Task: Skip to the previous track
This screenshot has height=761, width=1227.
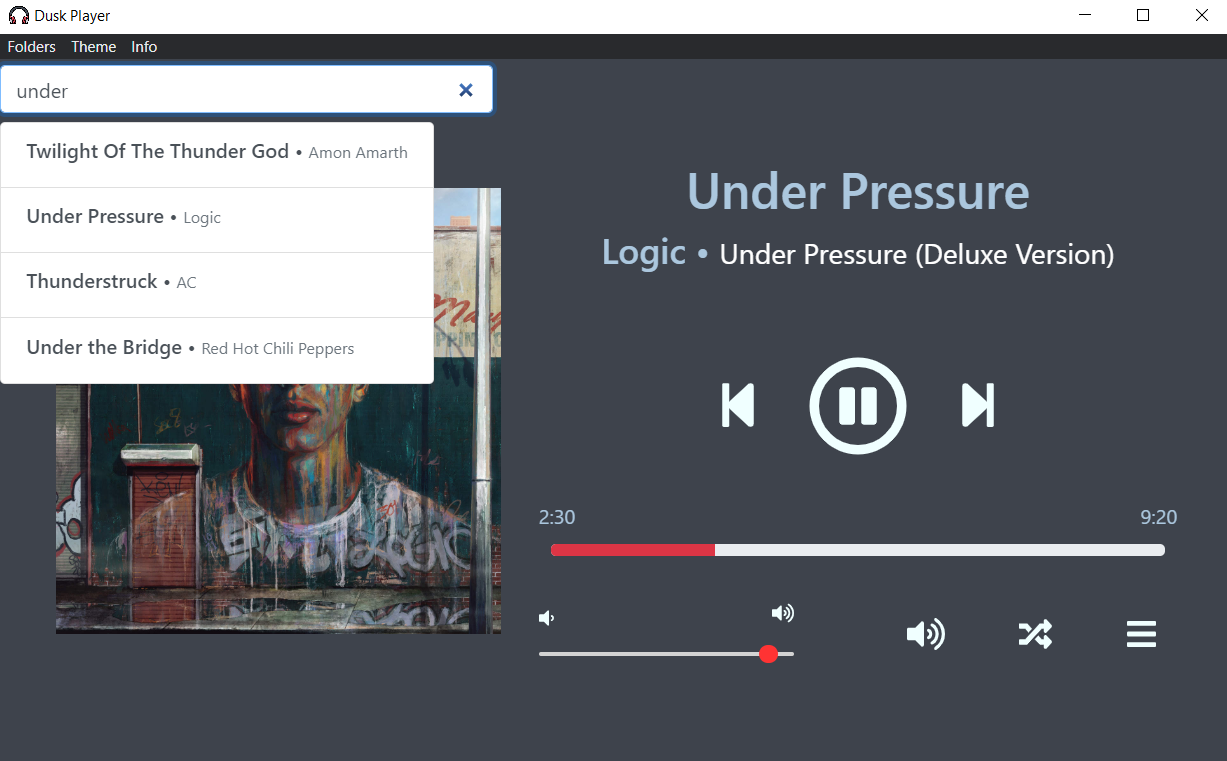Action: [738, 405]
